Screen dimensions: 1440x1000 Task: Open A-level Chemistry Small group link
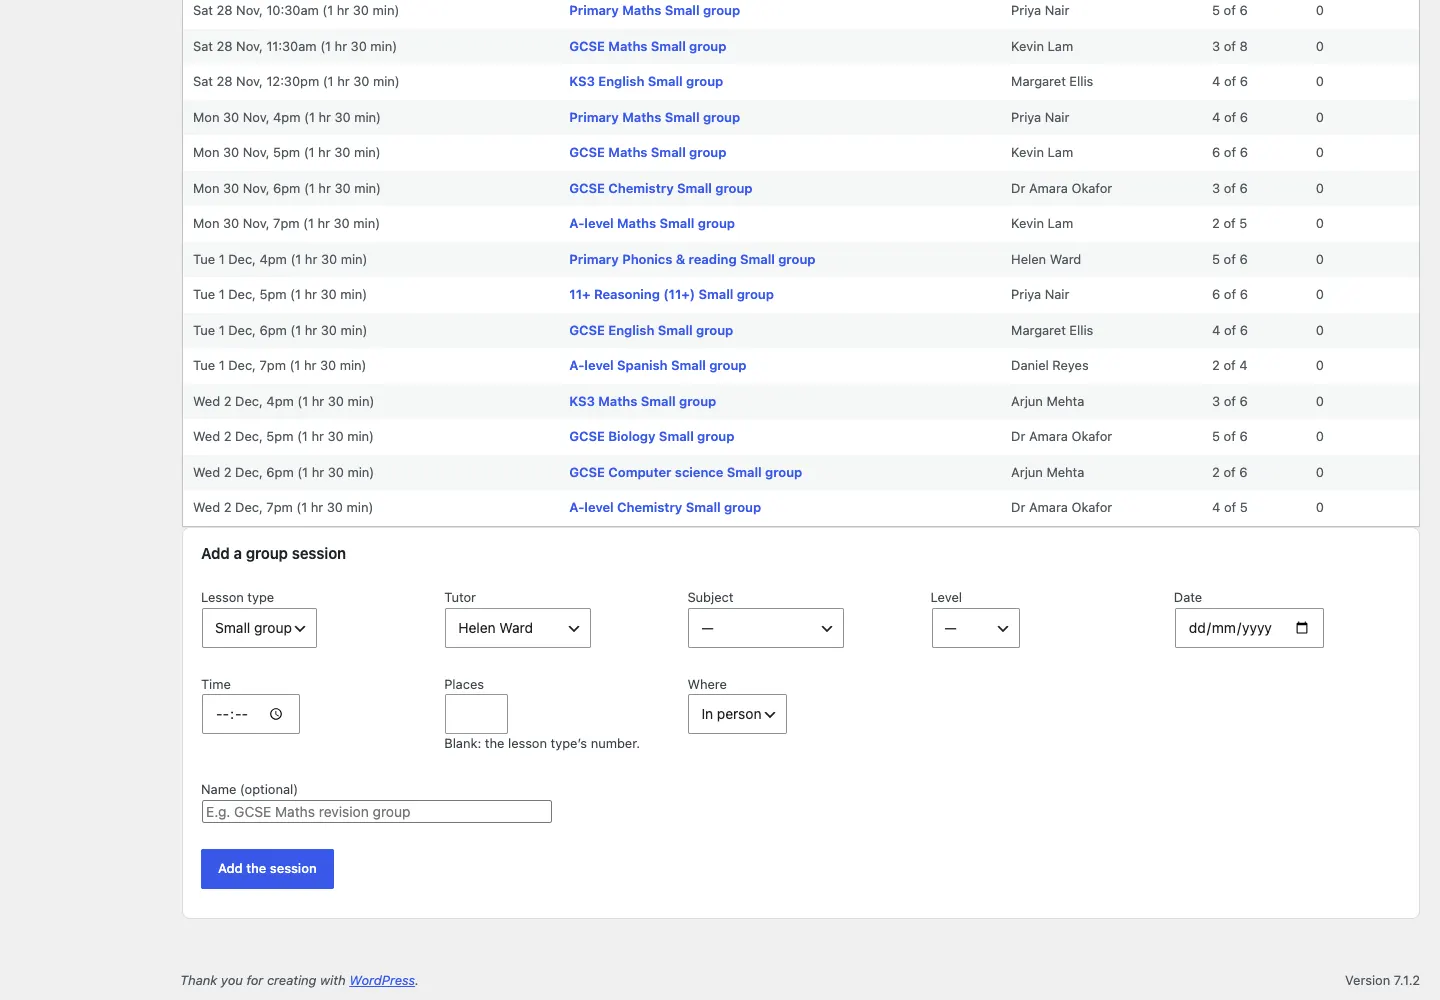(x=665, y=508)
